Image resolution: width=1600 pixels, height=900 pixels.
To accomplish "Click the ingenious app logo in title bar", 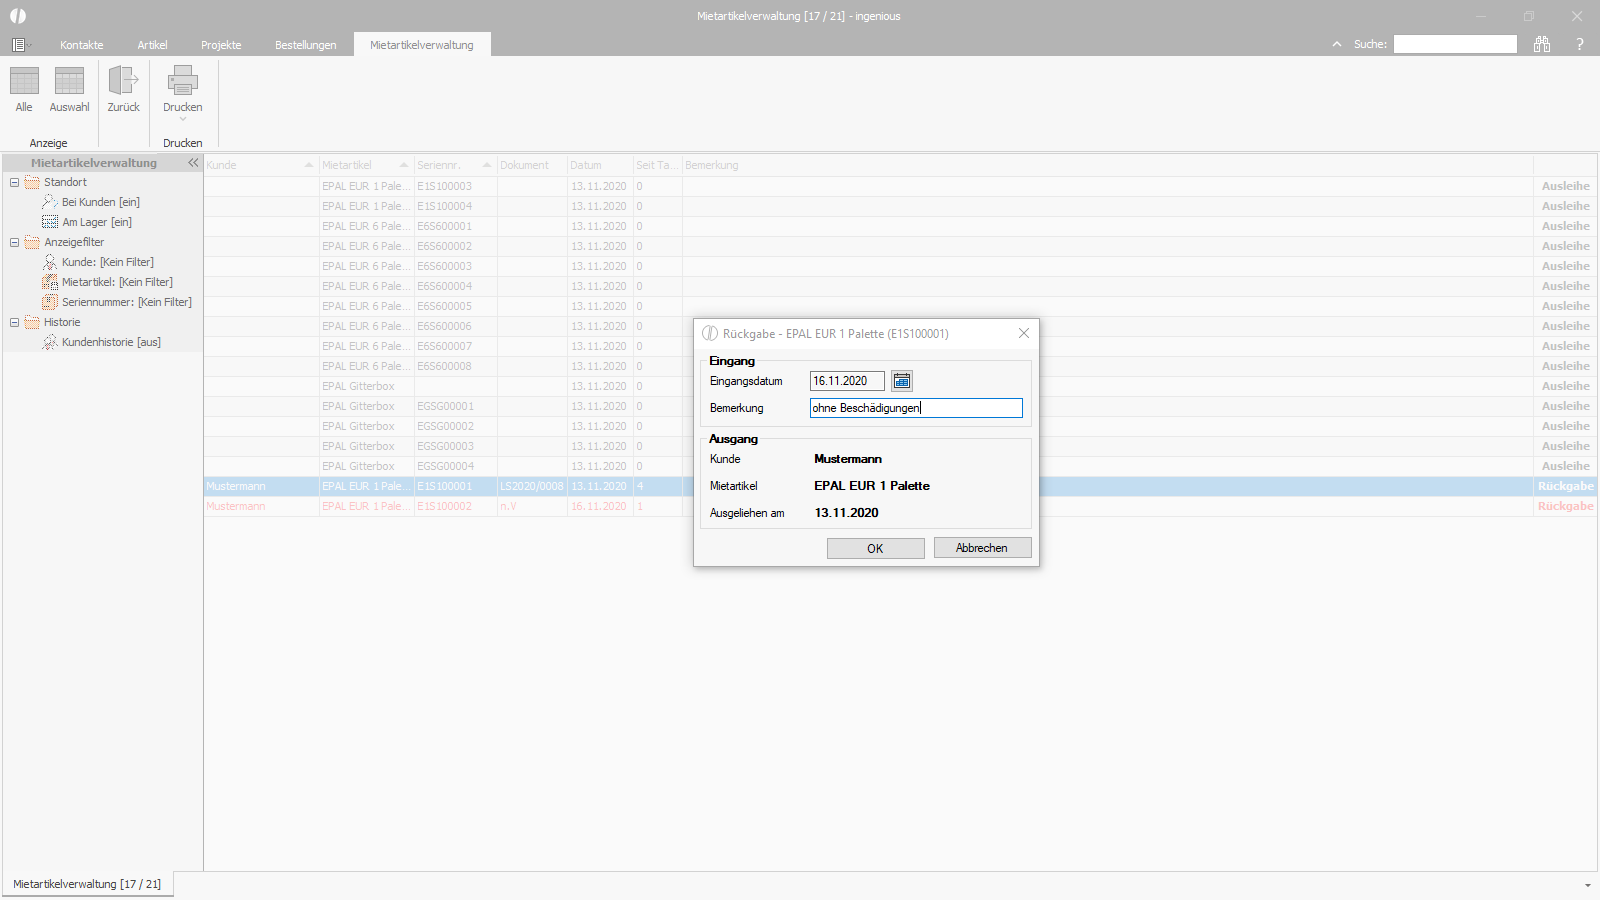I will pos(18,16).
